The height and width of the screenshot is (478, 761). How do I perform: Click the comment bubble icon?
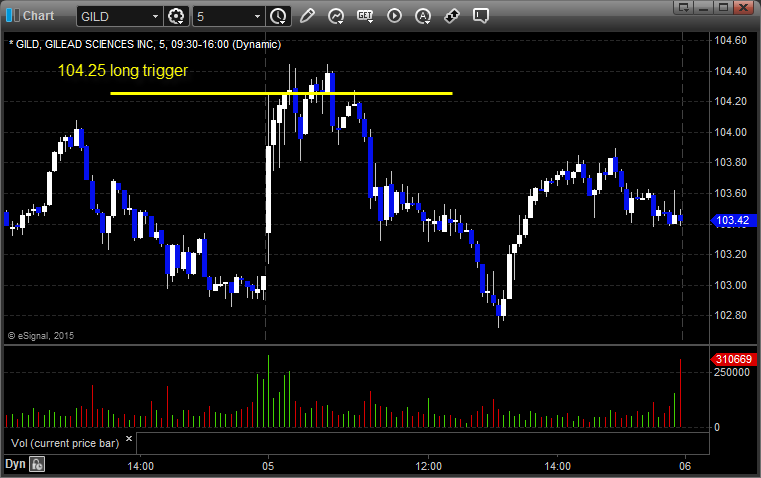(480, 16)
